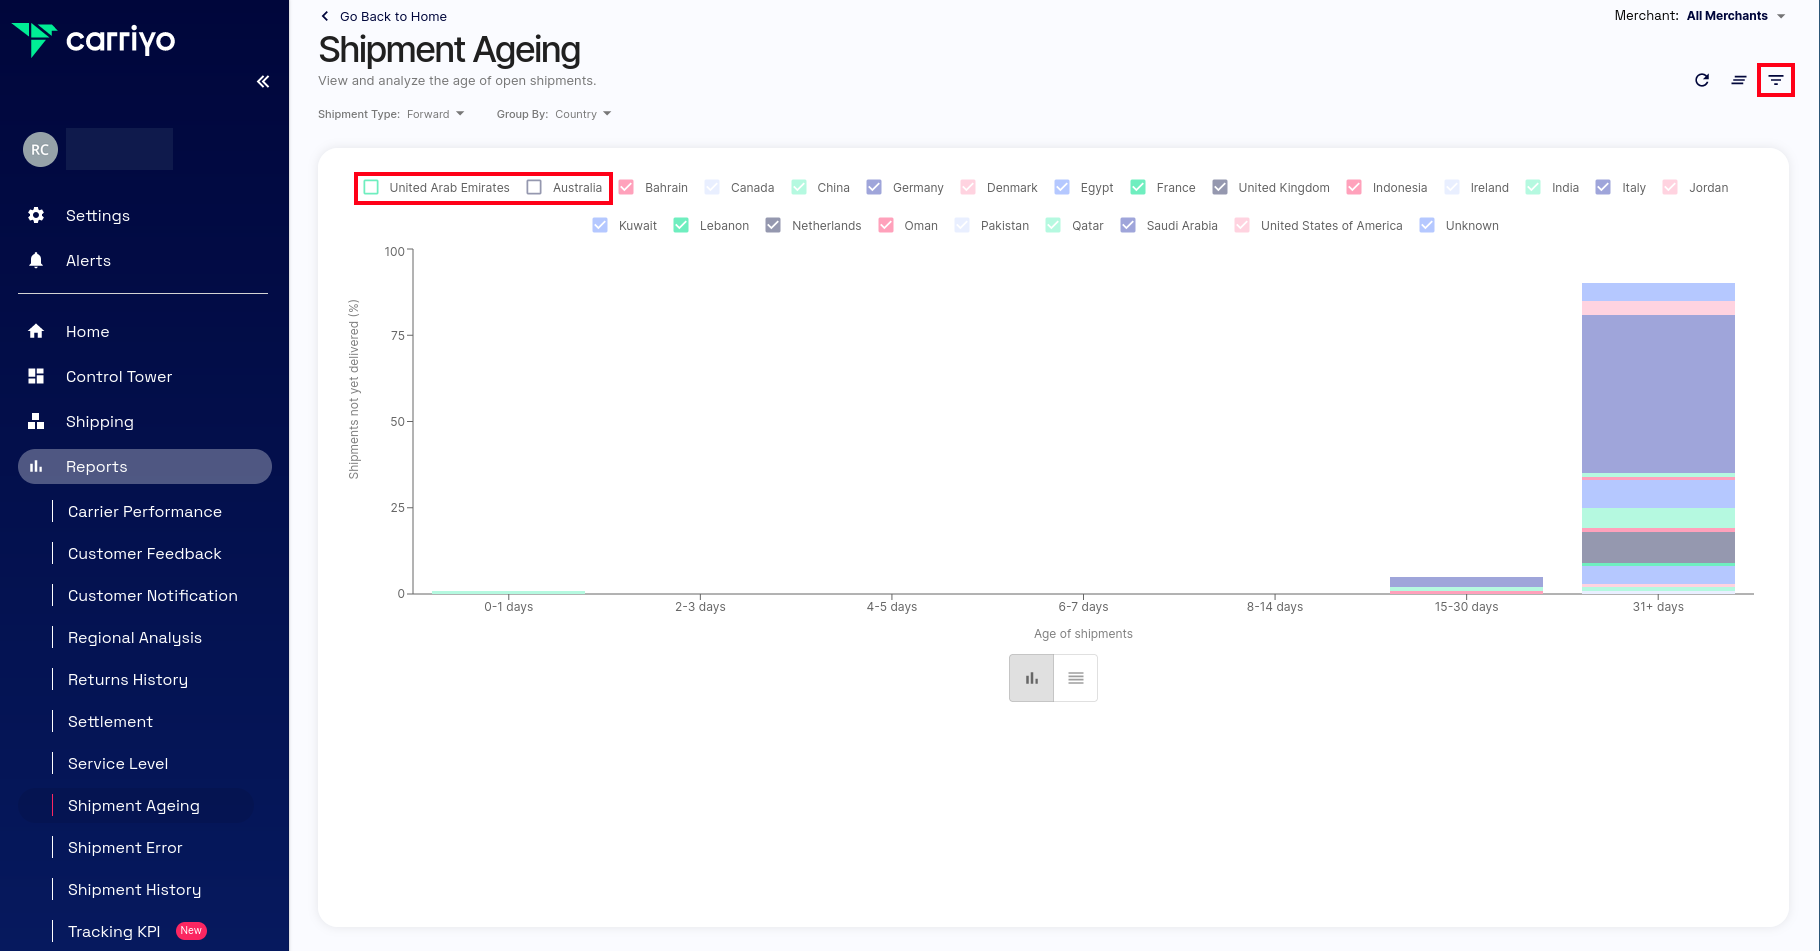The image size is (1820, 951).
Task: Open Customer Feedback report
Action: pos(145,553)
